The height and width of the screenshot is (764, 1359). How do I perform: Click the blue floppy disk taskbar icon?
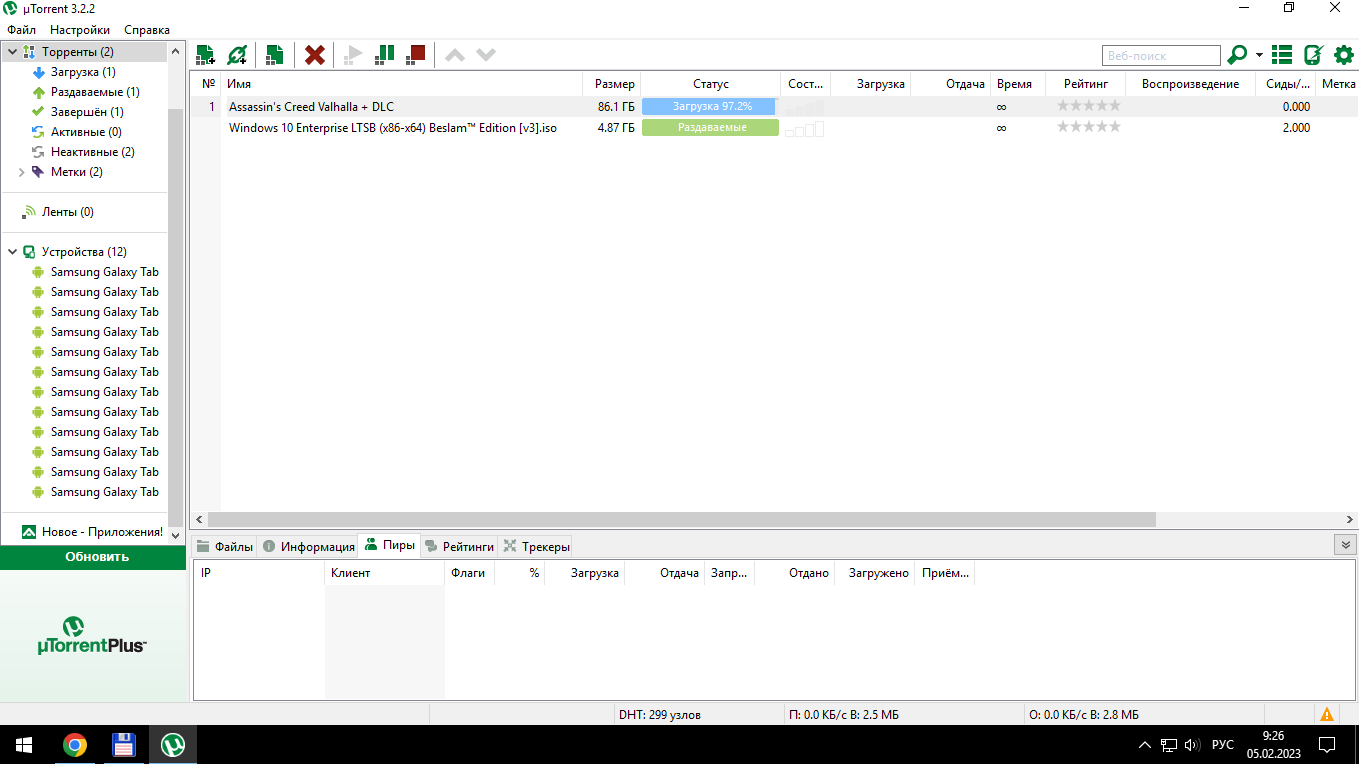tap(123, 745)
